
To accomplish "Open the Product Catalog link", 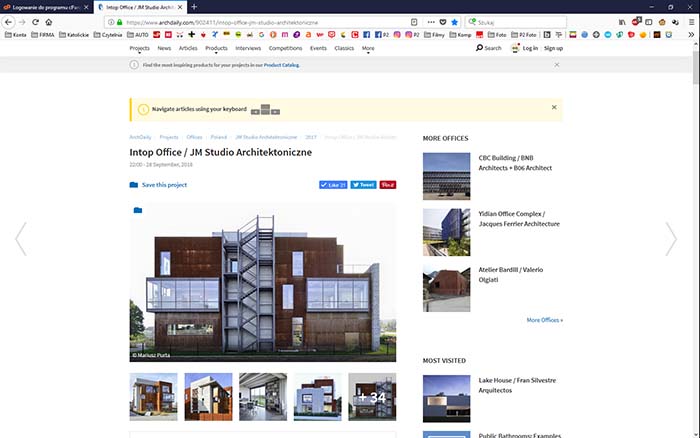I will click(281, 65).
